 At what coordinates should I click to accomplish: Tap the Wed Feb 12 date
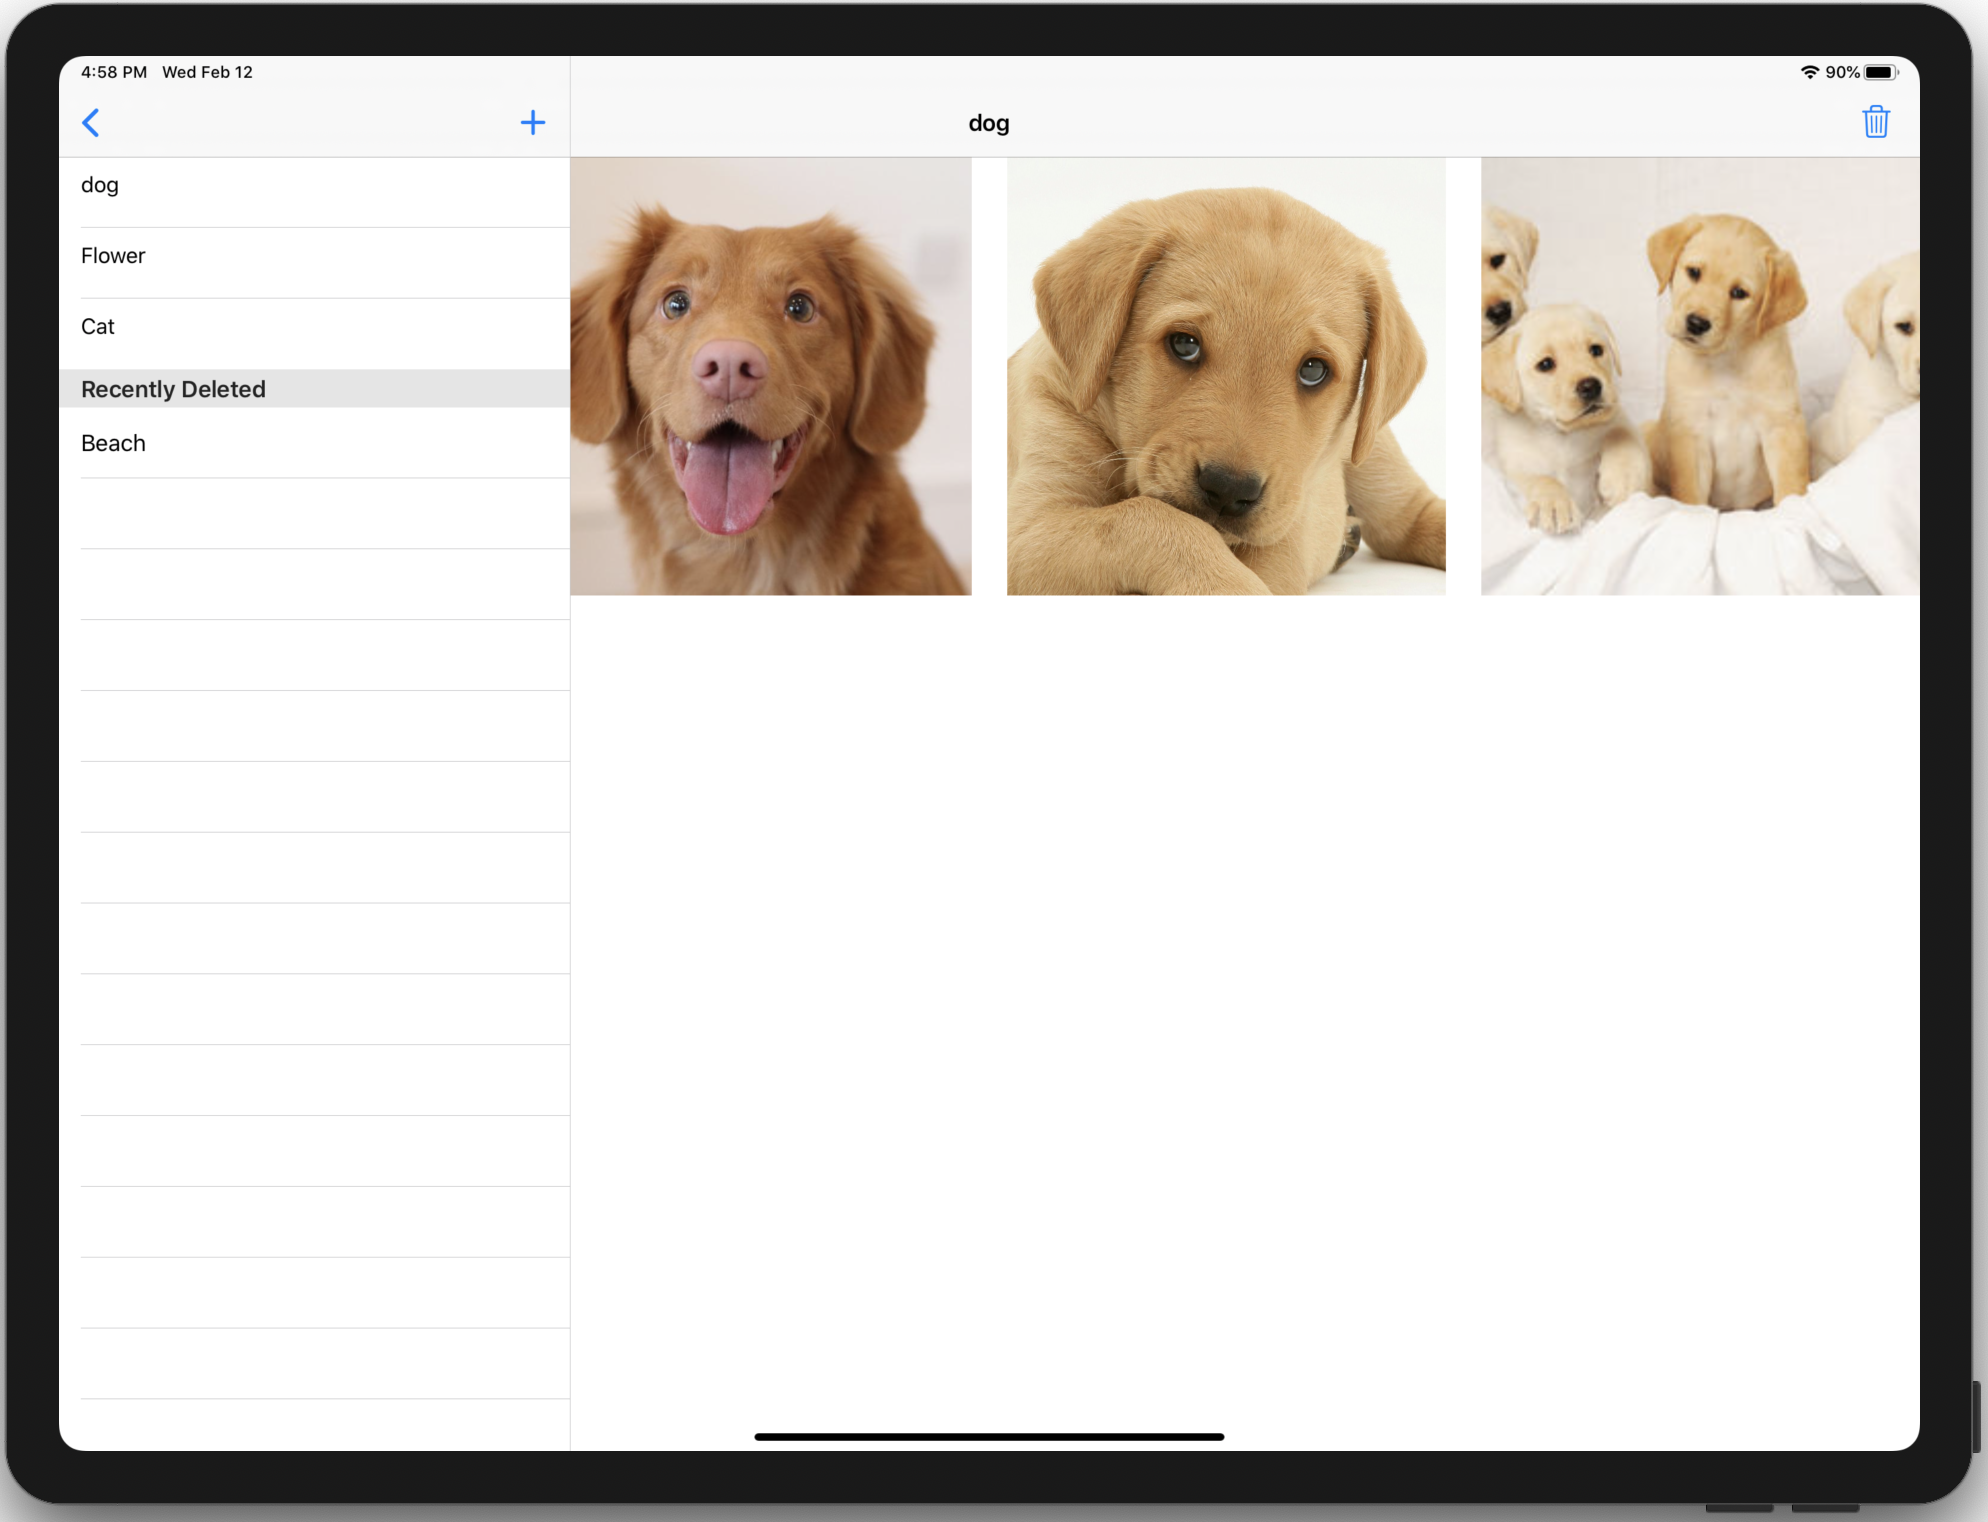coord(207,72)
